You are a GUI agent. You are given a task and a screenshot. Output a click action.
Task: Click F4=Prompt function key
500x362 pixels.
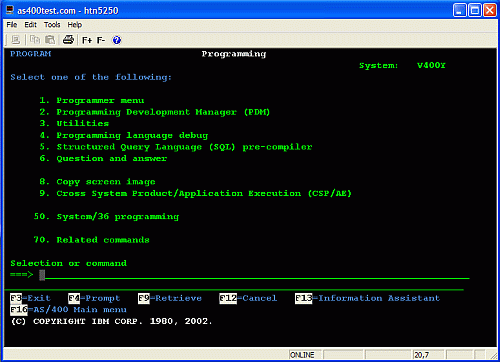tap(94, 298)
